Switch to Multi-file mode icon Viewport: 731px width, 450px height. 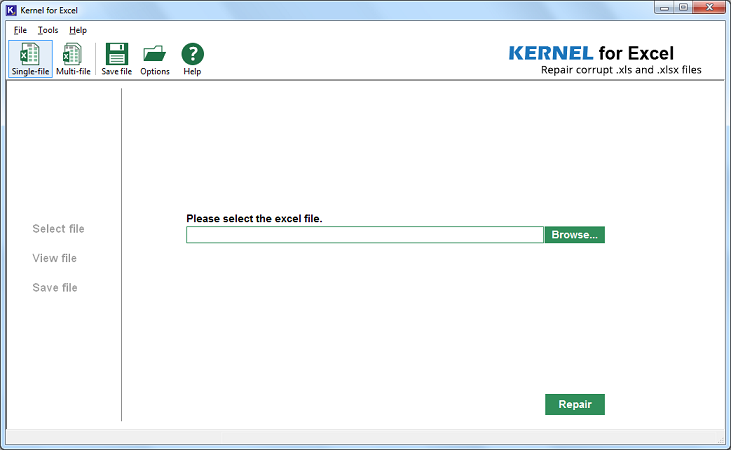(73, 59)
